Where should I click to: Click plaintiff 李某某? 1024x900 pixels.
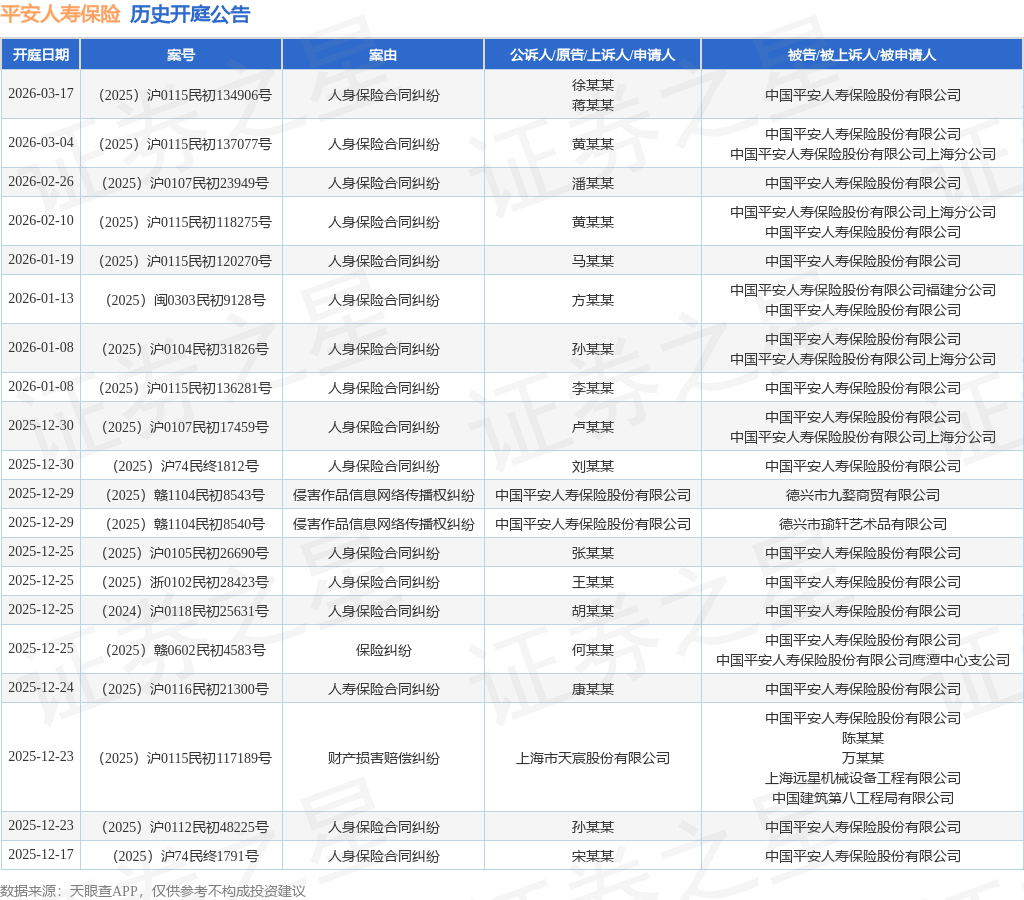pyautogui.click(x=592, y=389)
